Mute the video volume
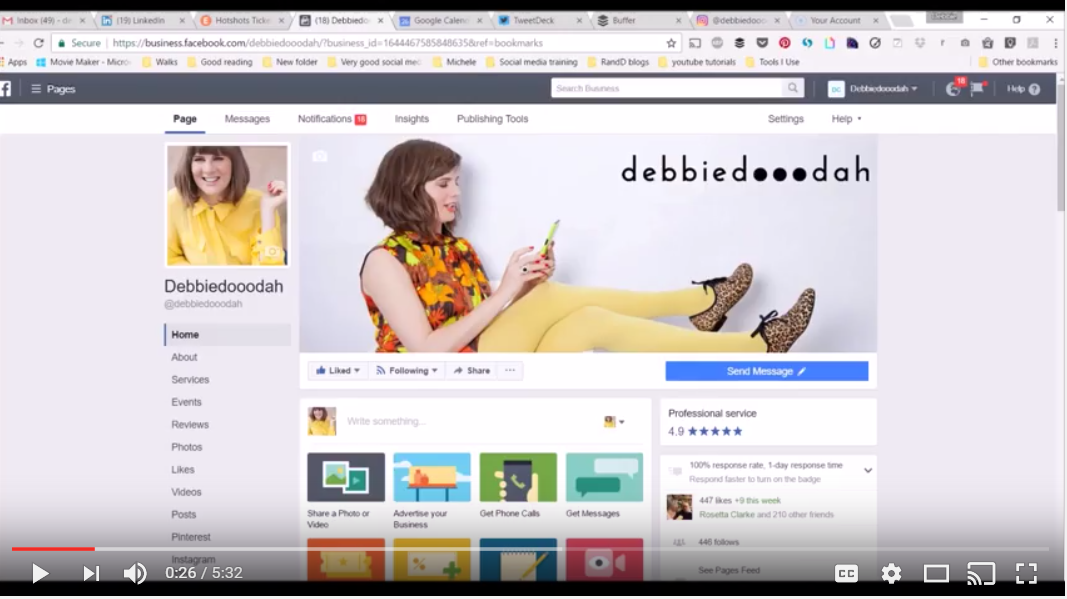Screen dimensions: 1067x599 coord(135,573)
